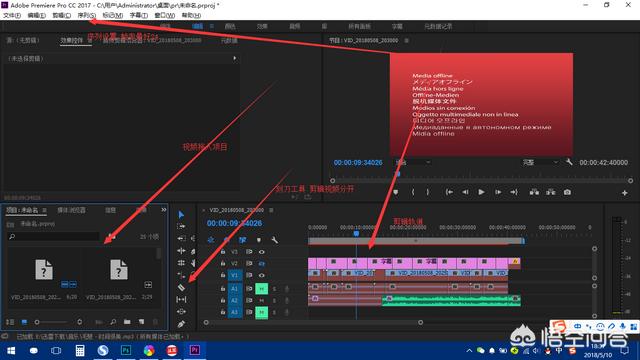Switch to the 媒体浏览器 tab

click(x=71, y=210)
